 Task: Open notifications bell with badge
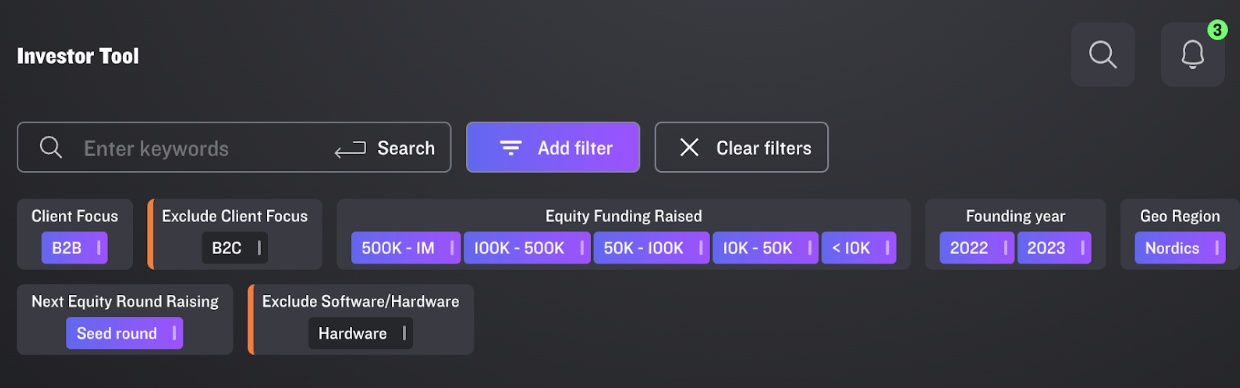pos(1193,54)
